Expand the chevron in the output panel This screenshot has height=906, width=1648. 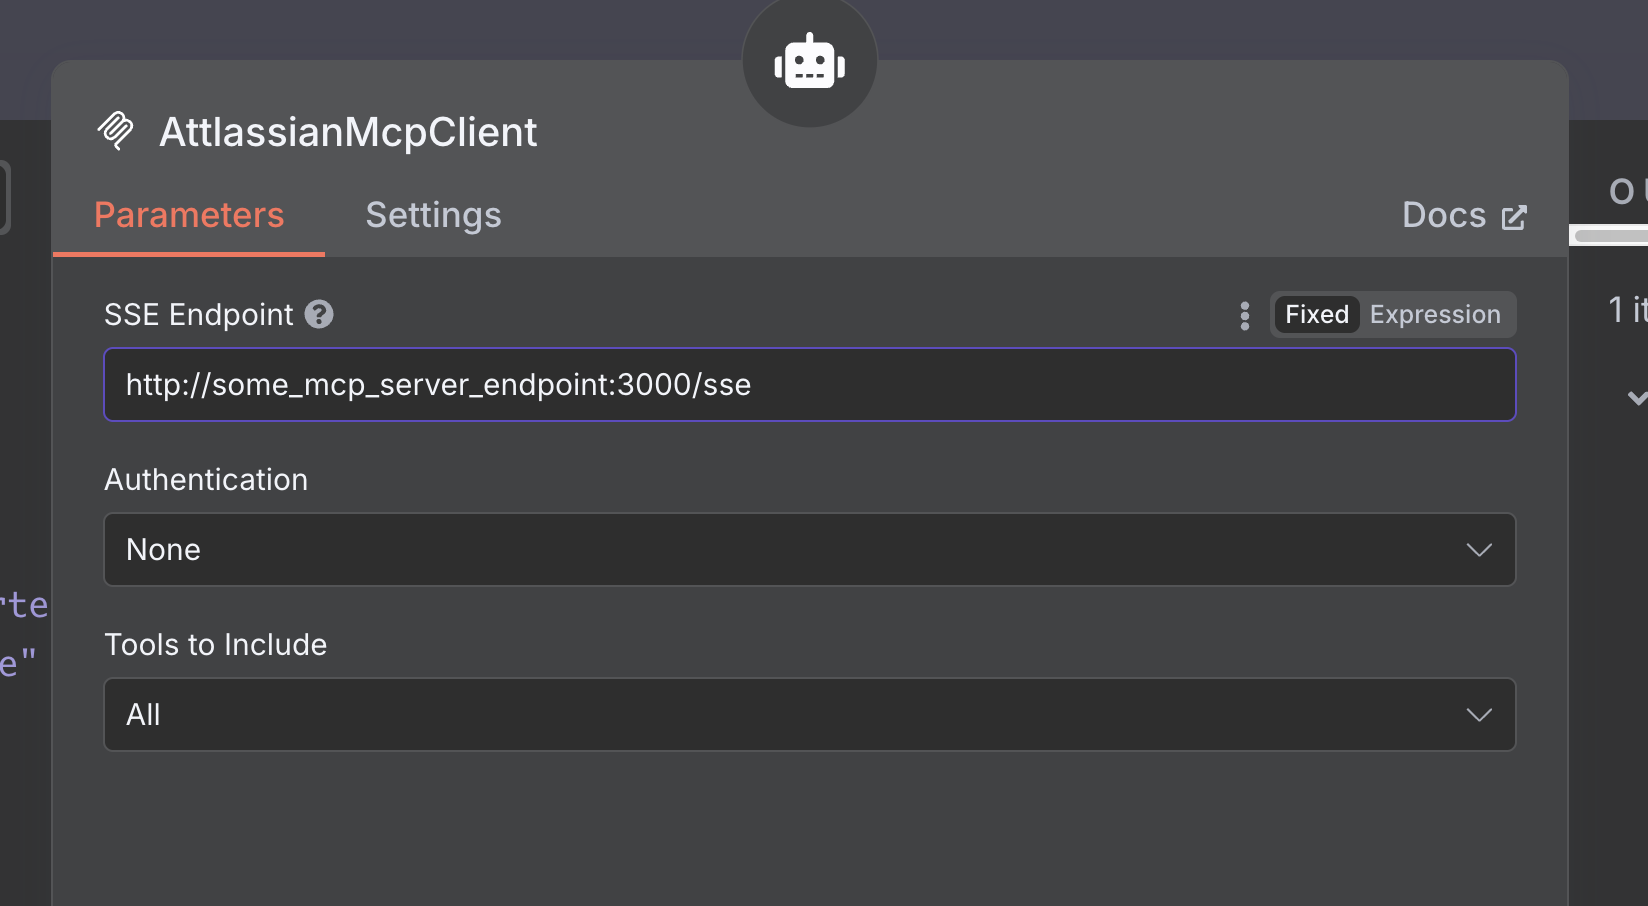pos(1636,398)
